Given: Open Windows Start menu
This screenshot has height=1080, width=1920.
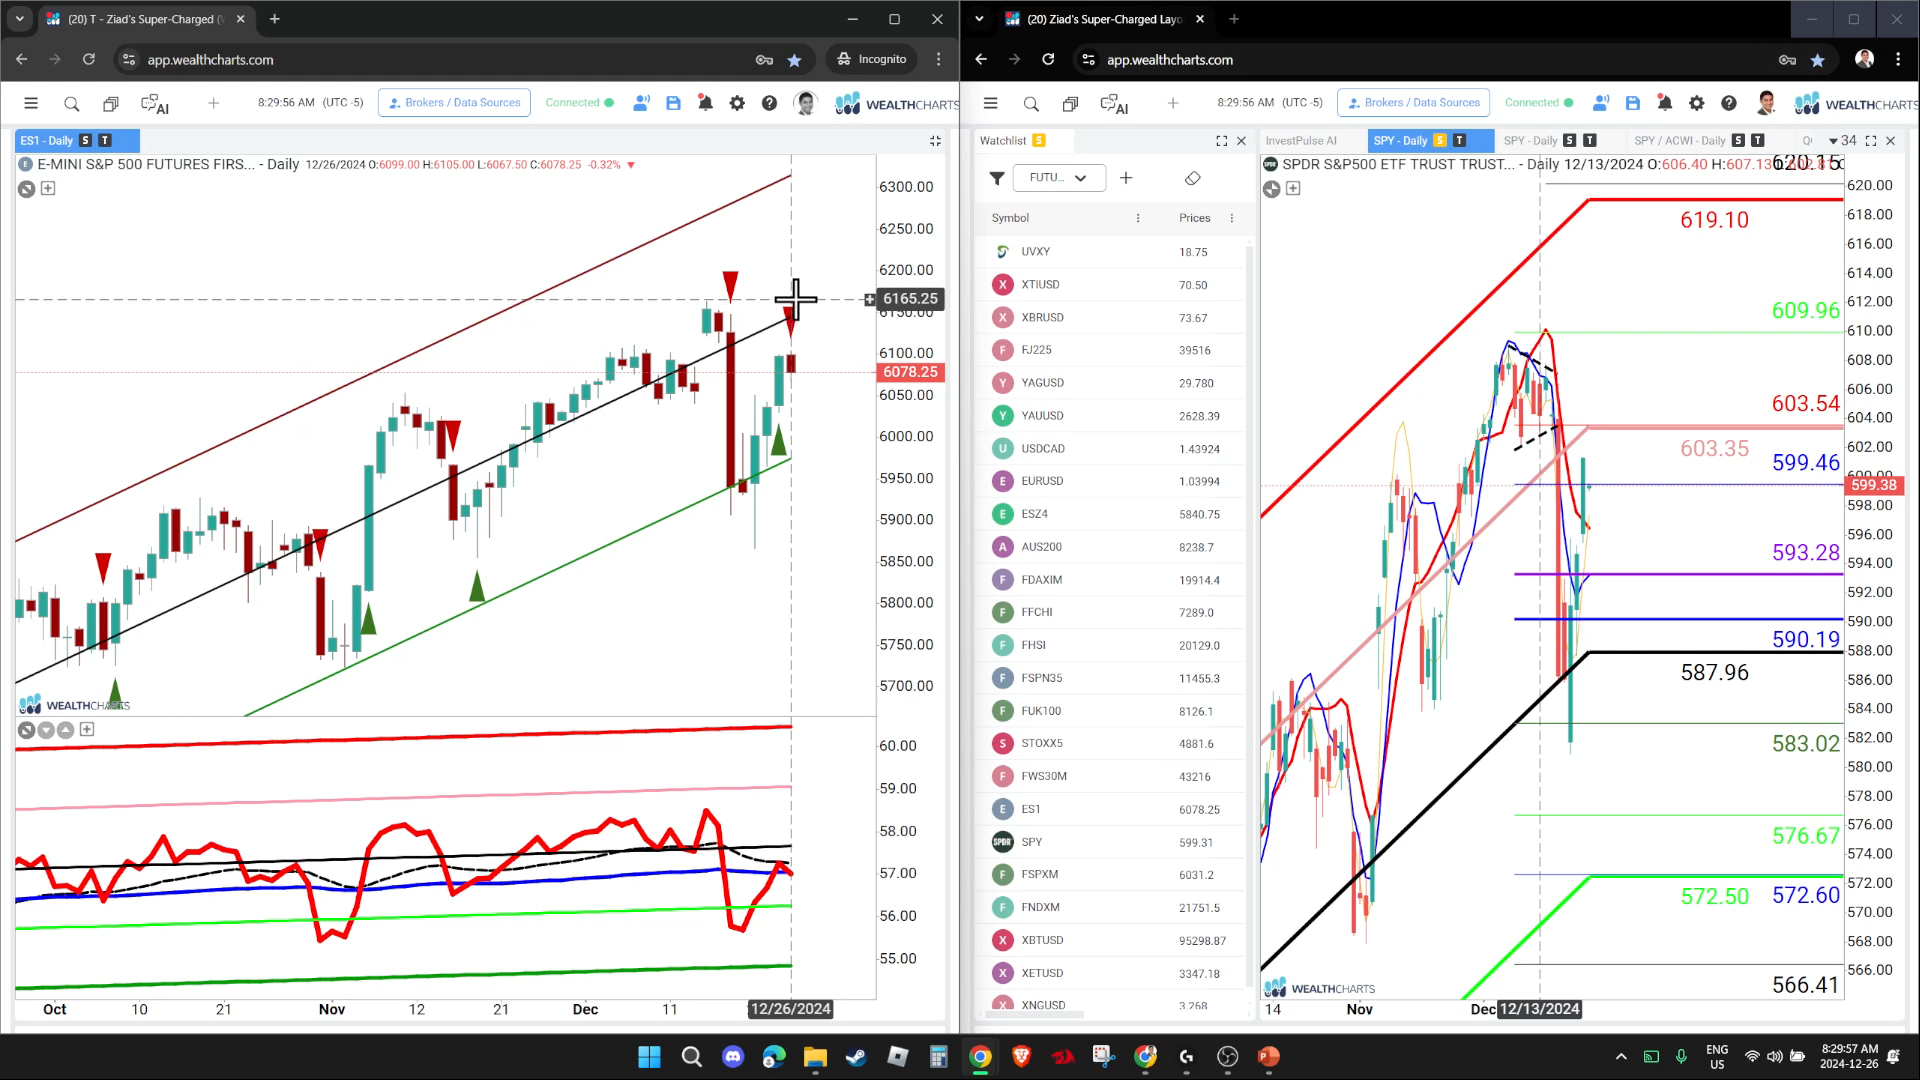Looking at the screenshot, I should 649,1056.
